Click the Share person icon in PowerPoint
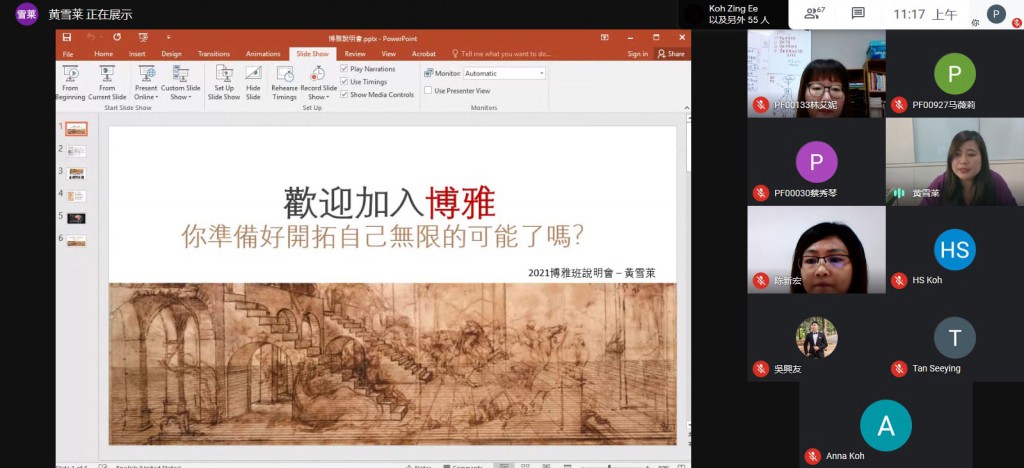The height and width of the screenshot is (468, 1024). (x=662, y=54)
